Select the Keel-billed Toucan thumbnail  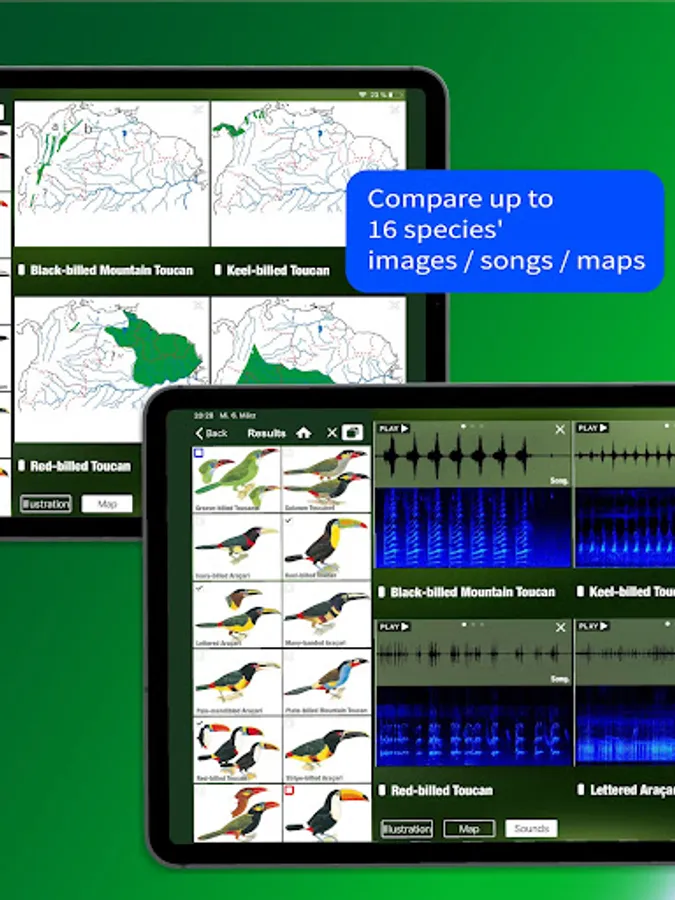[327, 547]
